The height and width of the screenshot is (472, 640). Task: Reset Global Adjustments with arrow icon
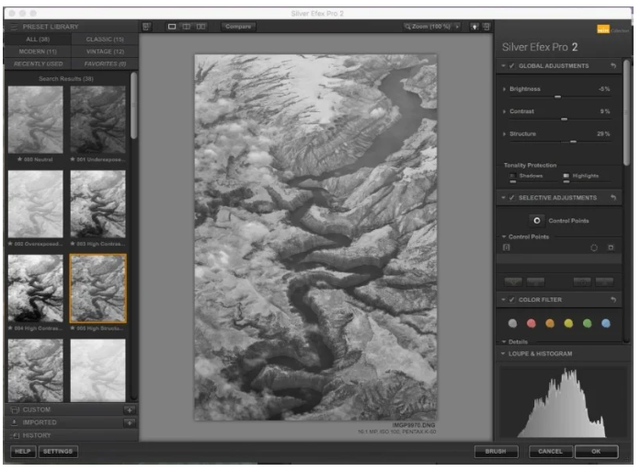pos(612,66)
